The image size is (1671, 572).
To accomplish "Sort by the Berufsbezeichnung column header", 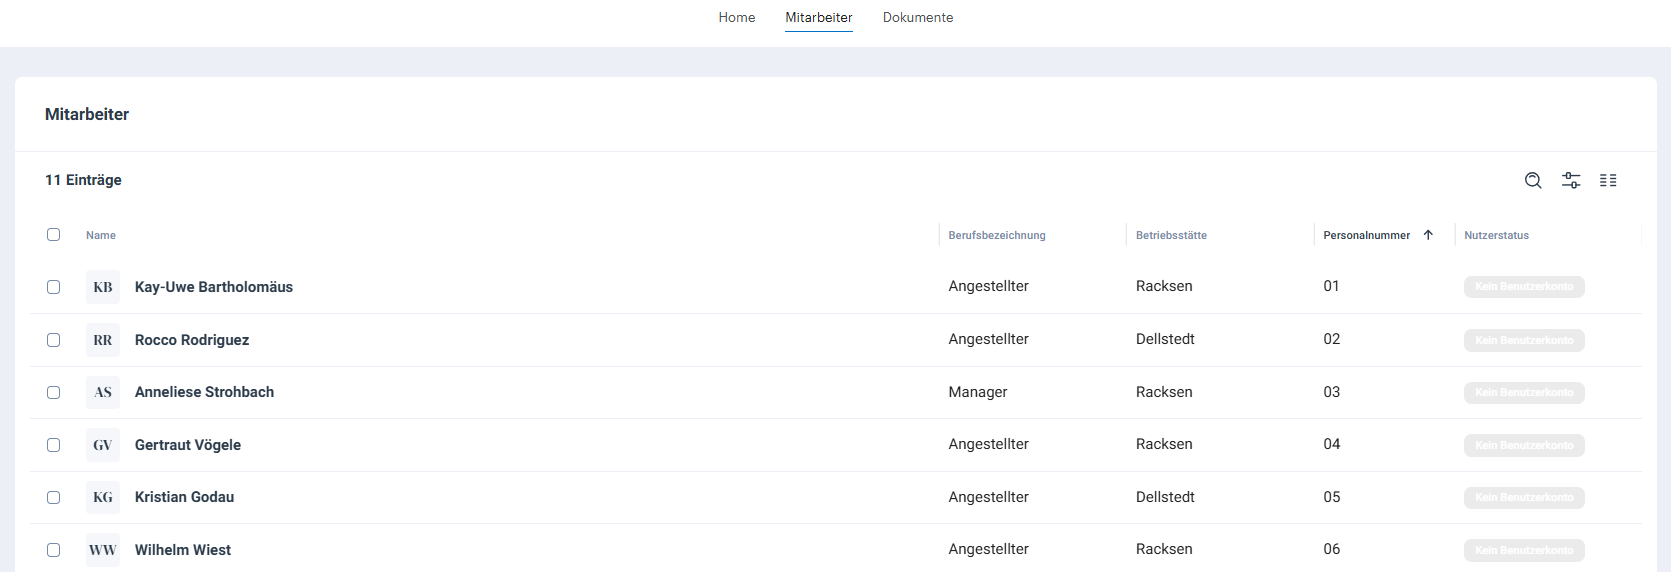I will click(997, 235).
